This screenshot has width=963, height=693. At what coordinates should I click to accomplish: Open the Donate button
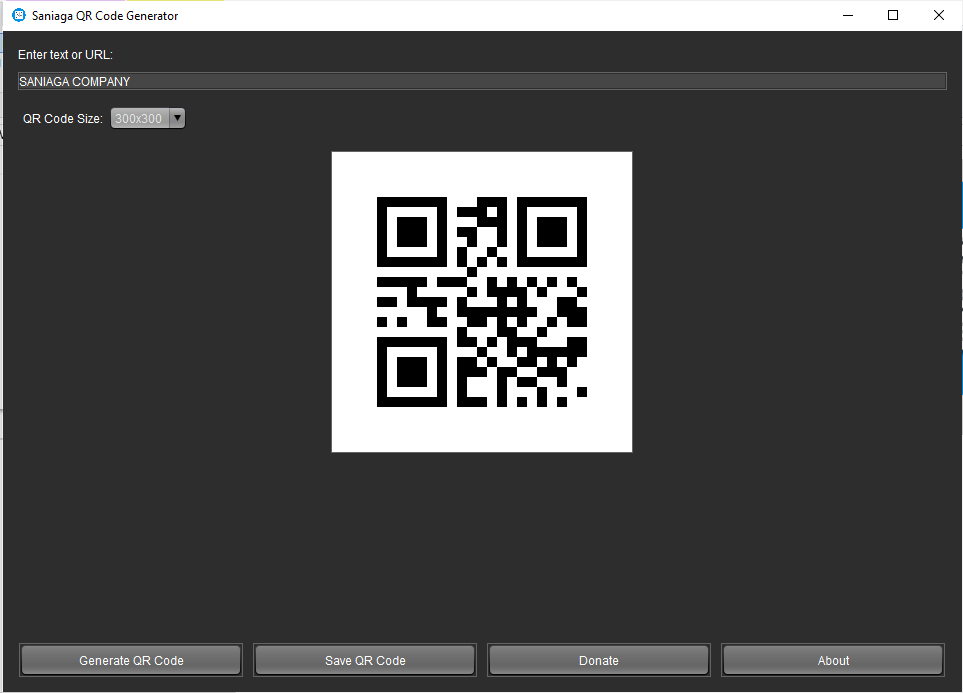(x=599, y=660)
